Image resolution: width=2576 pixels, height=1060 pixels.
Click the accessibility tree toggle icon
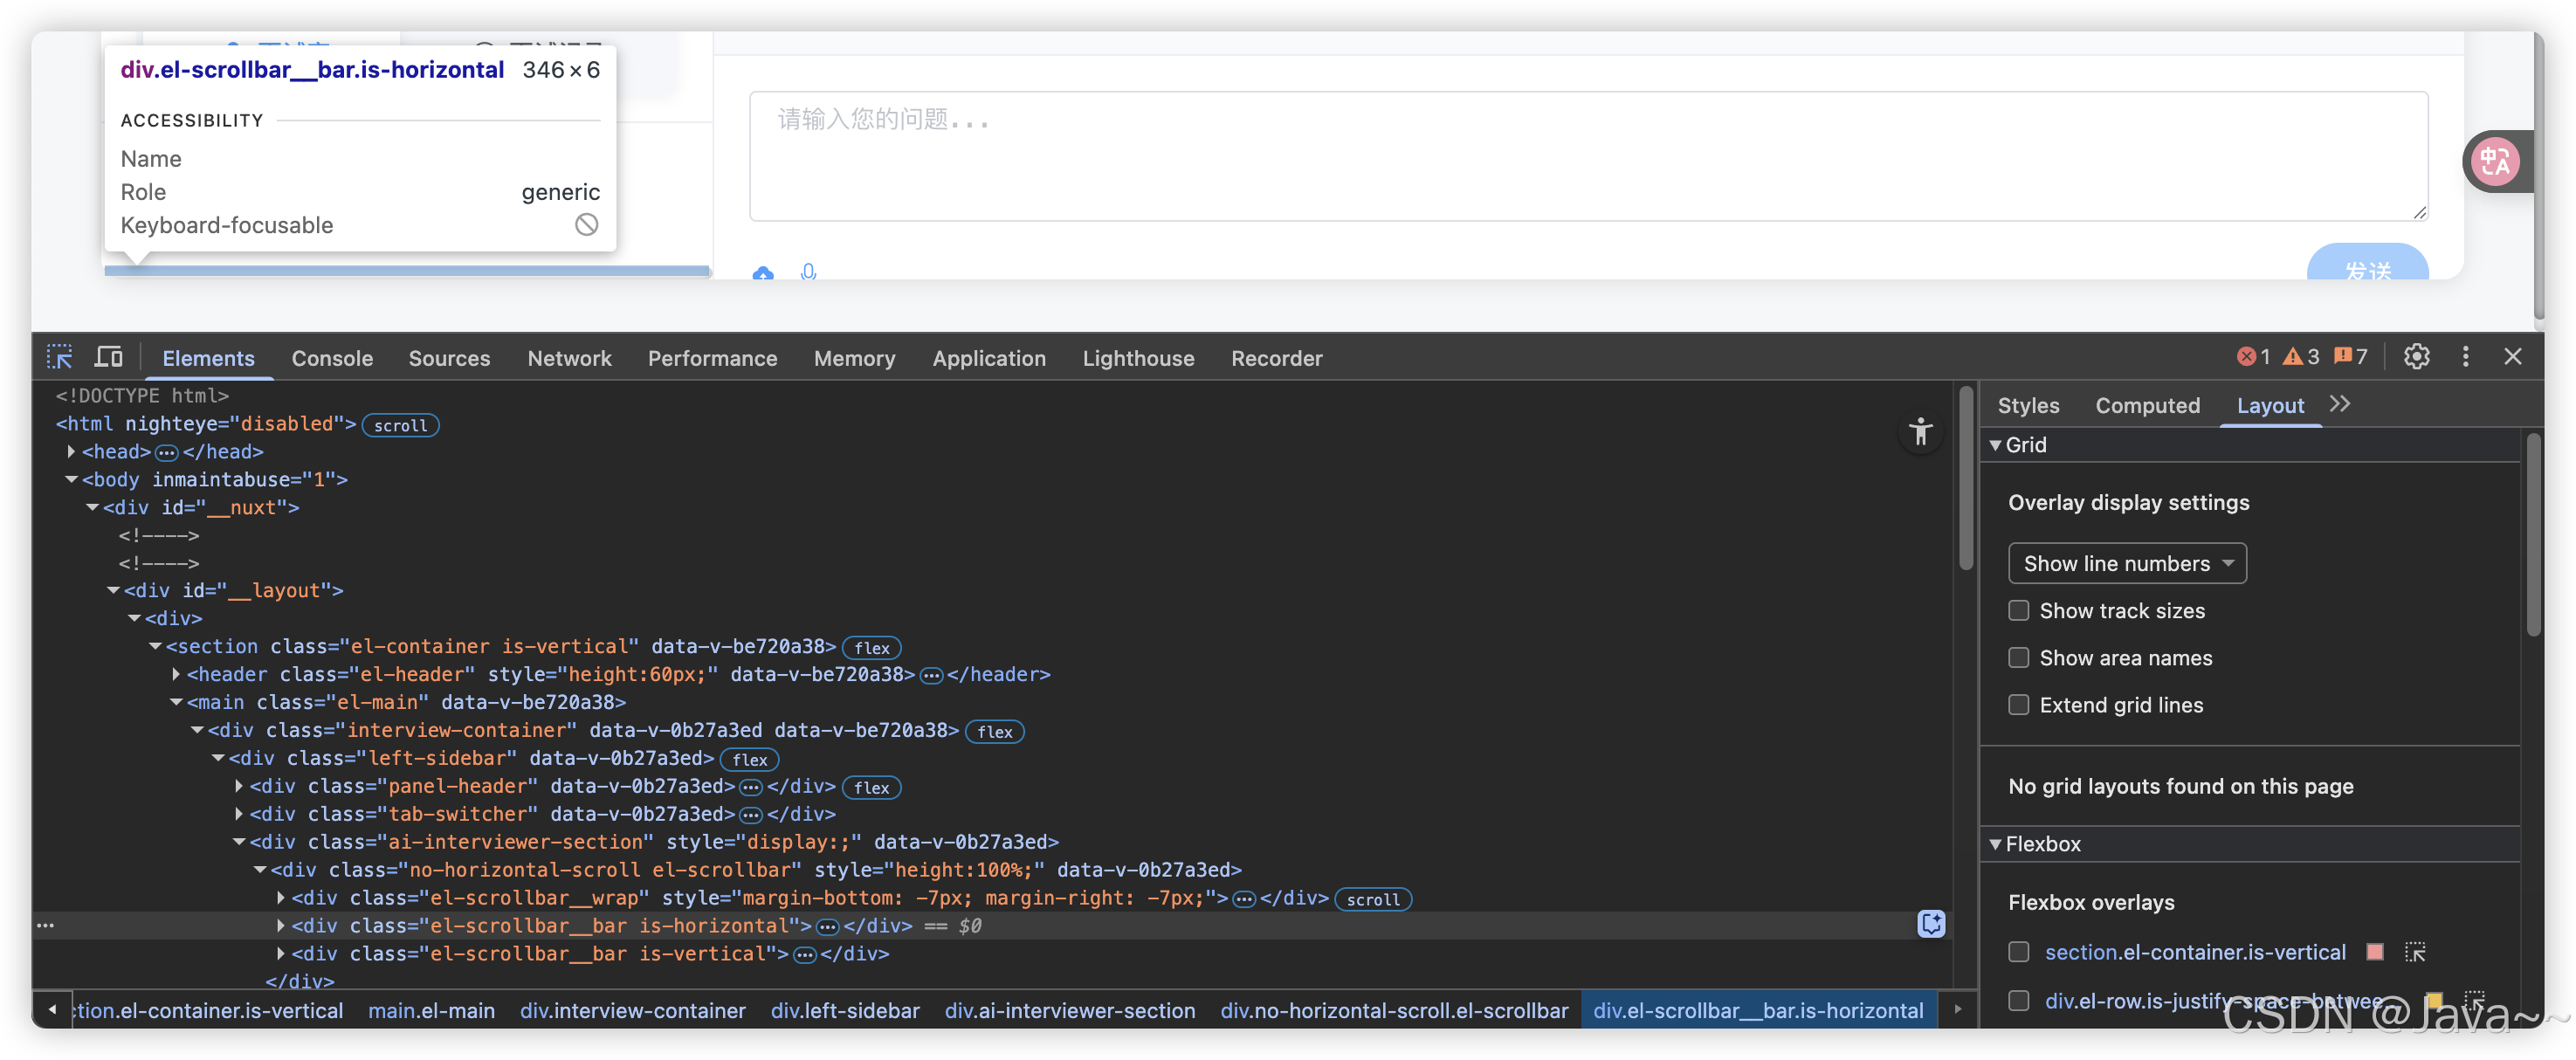pyautogui.click(x=1920, y=432)
